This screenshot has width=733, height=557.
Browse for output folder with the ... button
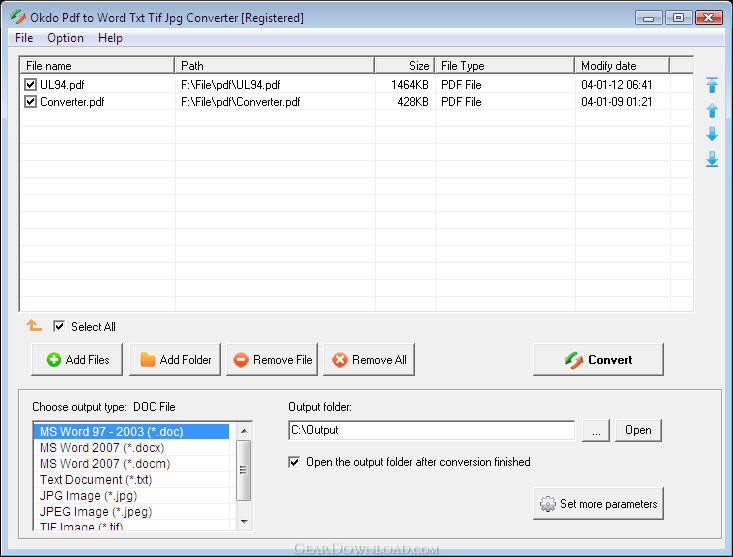596,430
